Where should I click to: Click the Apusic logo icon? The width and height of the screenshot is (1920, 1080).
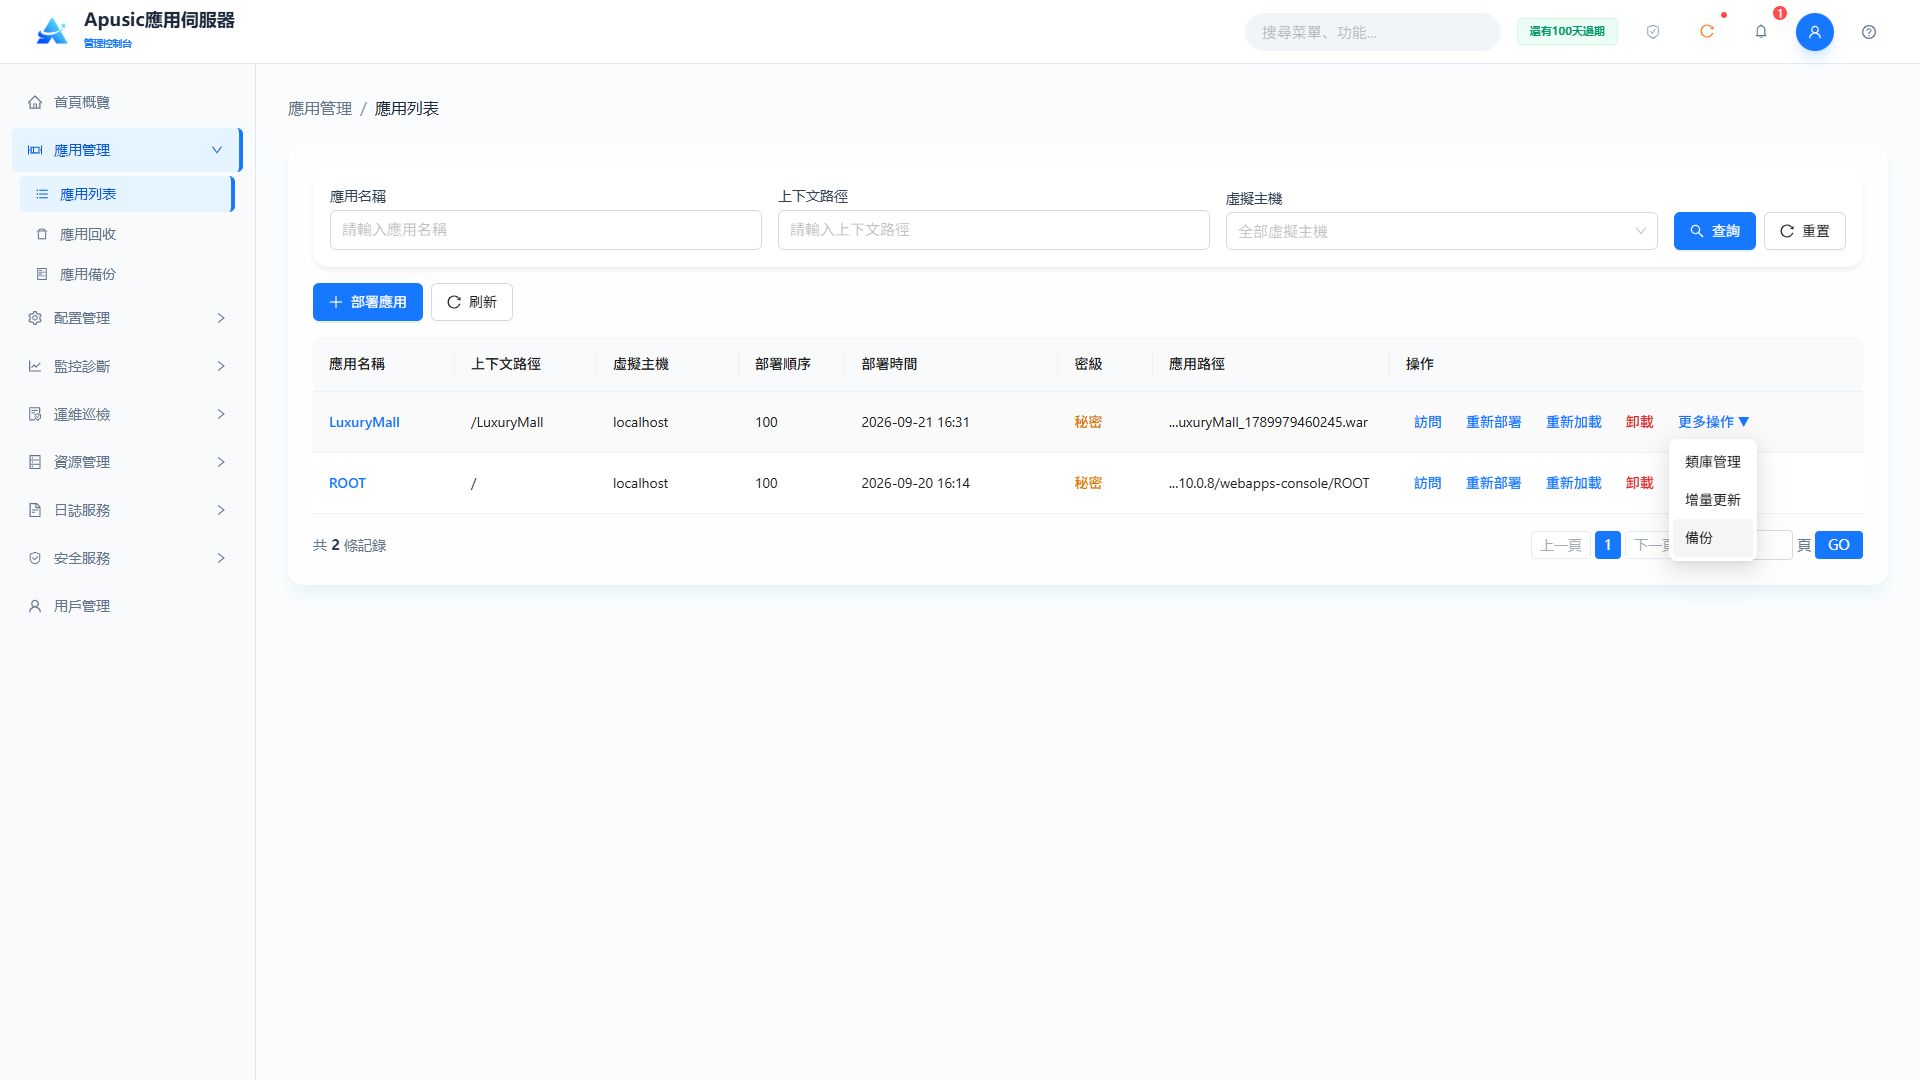52,31
